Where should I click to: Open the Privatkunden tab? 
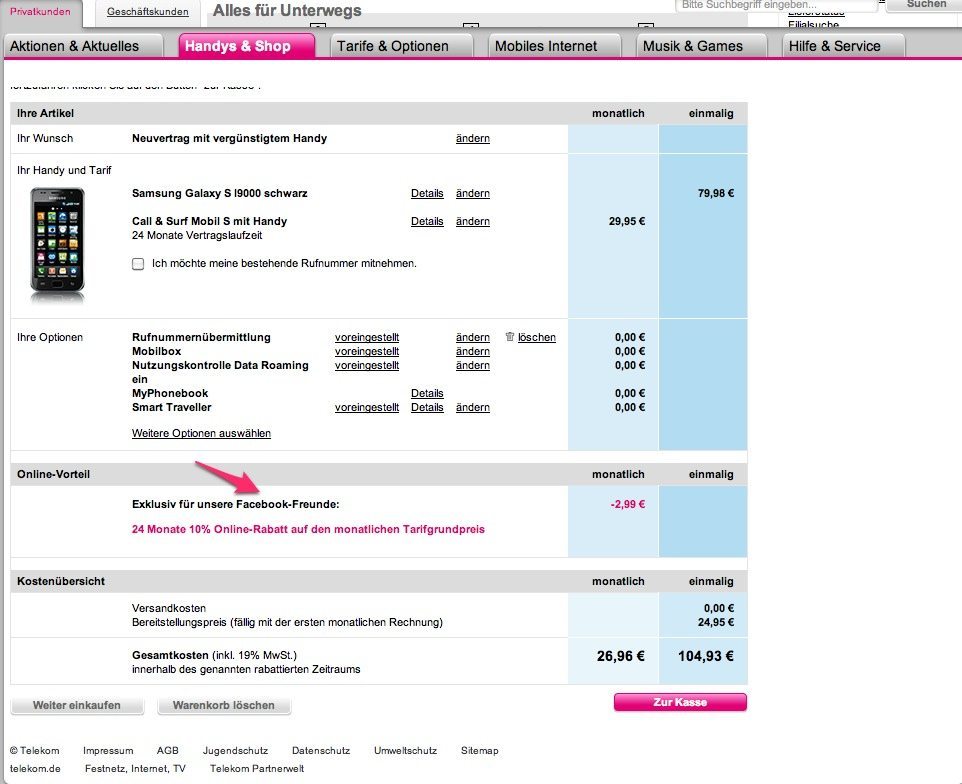tap(40, 12)
